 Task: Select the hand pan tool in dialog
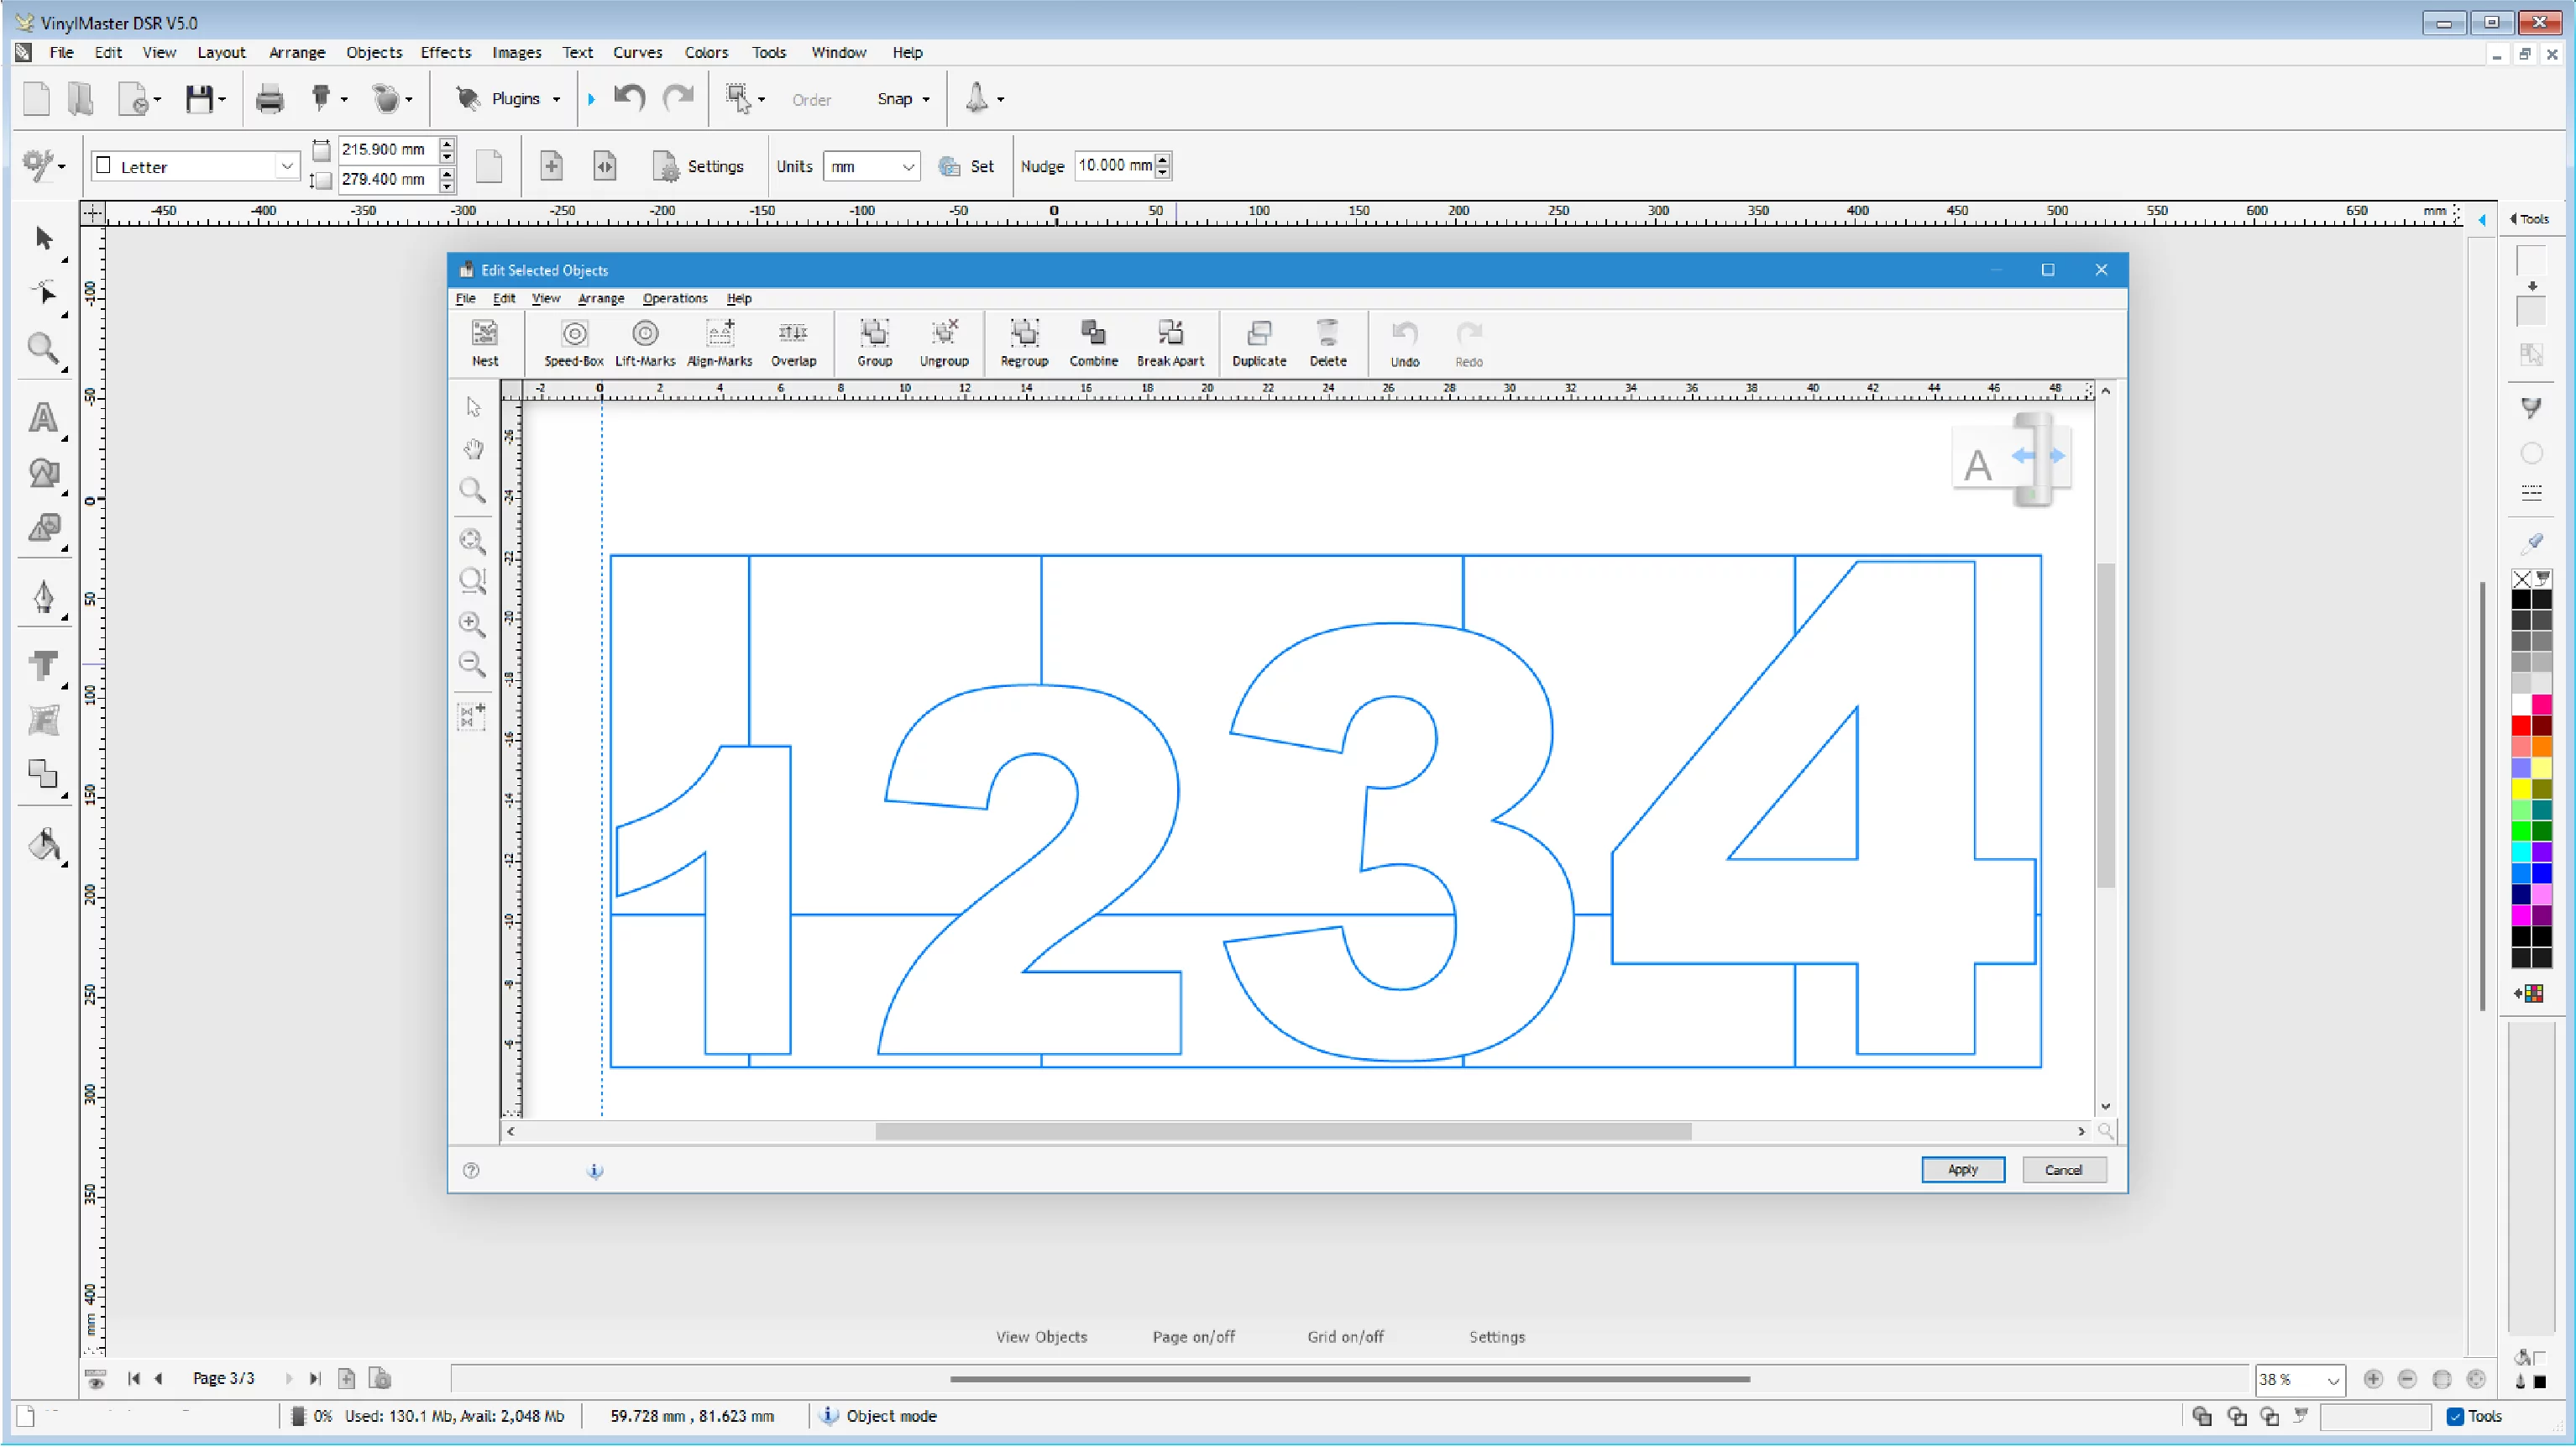point(473,449)
